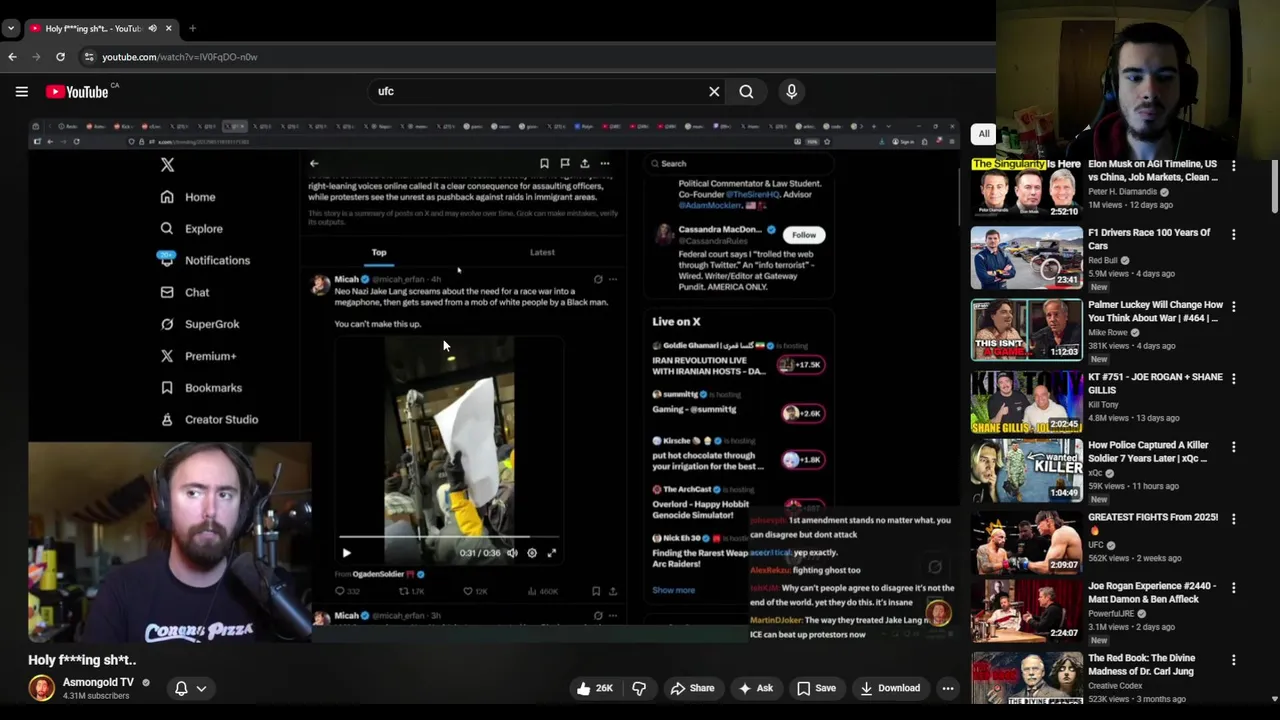Select the All filter chip
Screen dimensions: 1280x720
click(x=984, y=134)
